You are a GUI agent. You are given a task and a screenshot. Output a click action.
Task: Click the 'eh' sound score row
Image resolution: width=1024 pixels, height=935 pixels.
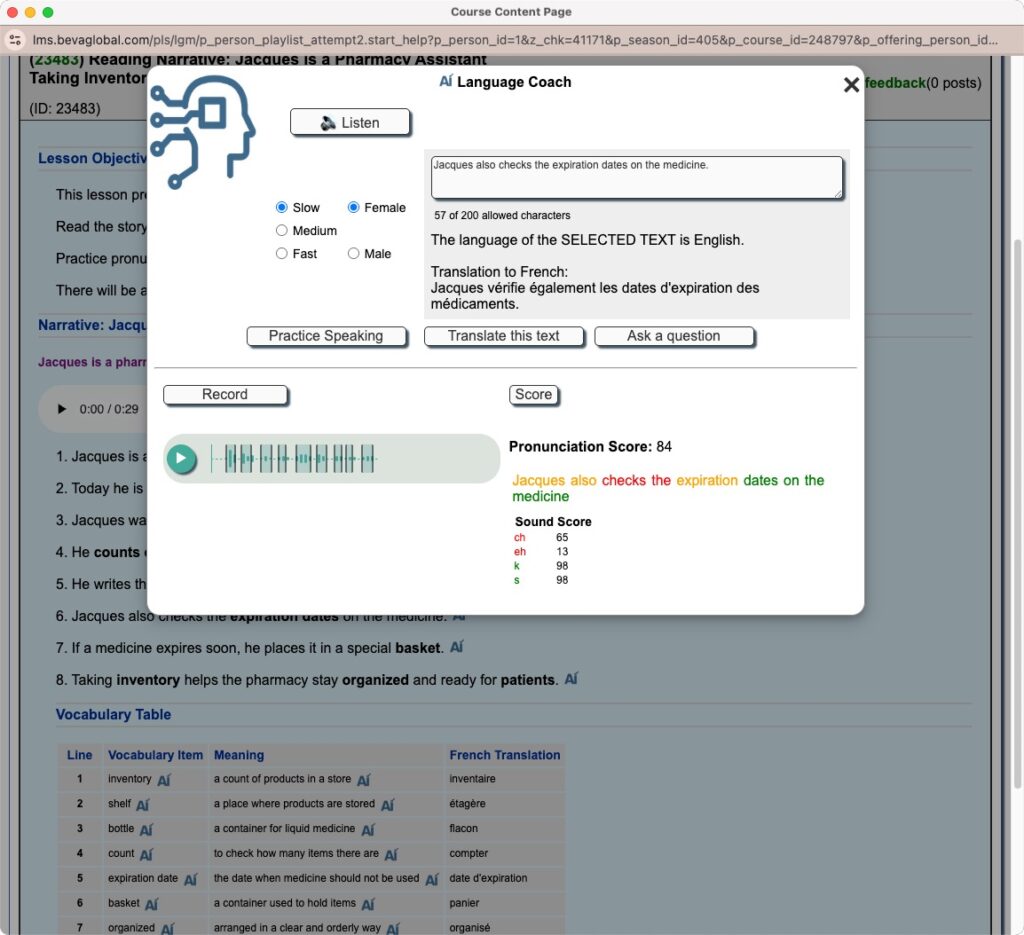pyautogui.click(x=541, y=552)
